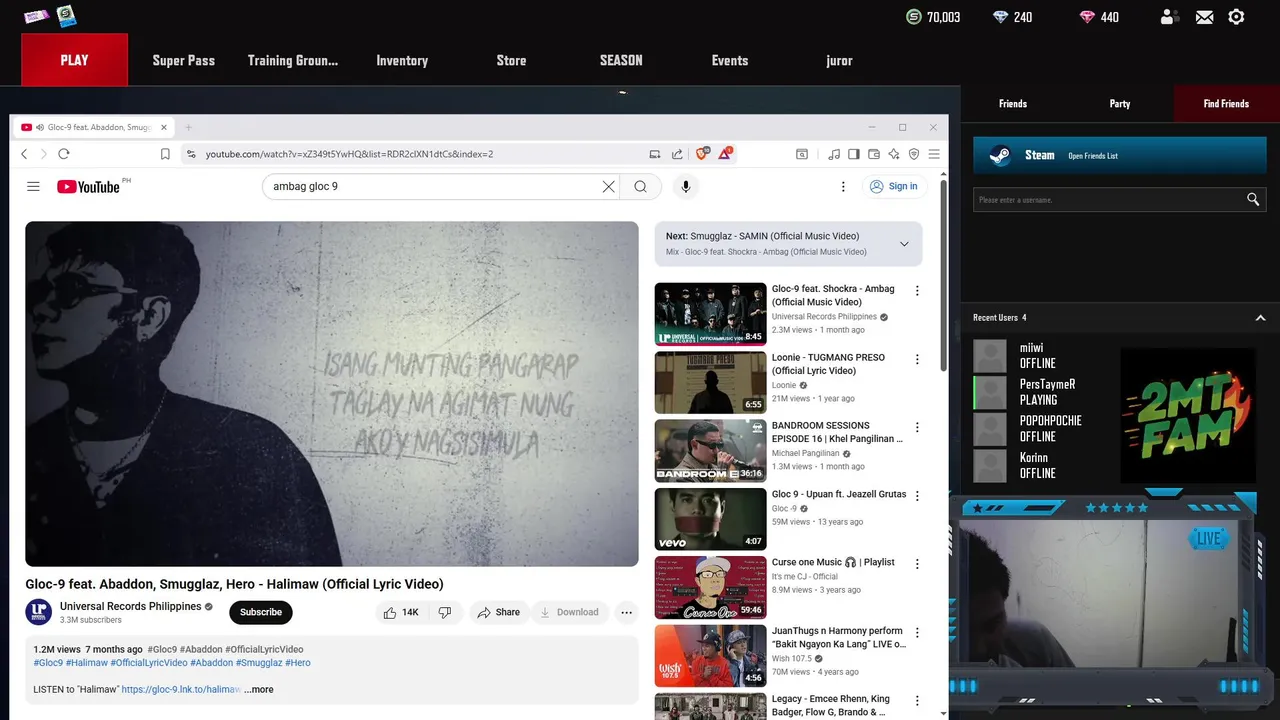Select the Find Friends tab
Screen dimensions: 1280x720
1226,103
